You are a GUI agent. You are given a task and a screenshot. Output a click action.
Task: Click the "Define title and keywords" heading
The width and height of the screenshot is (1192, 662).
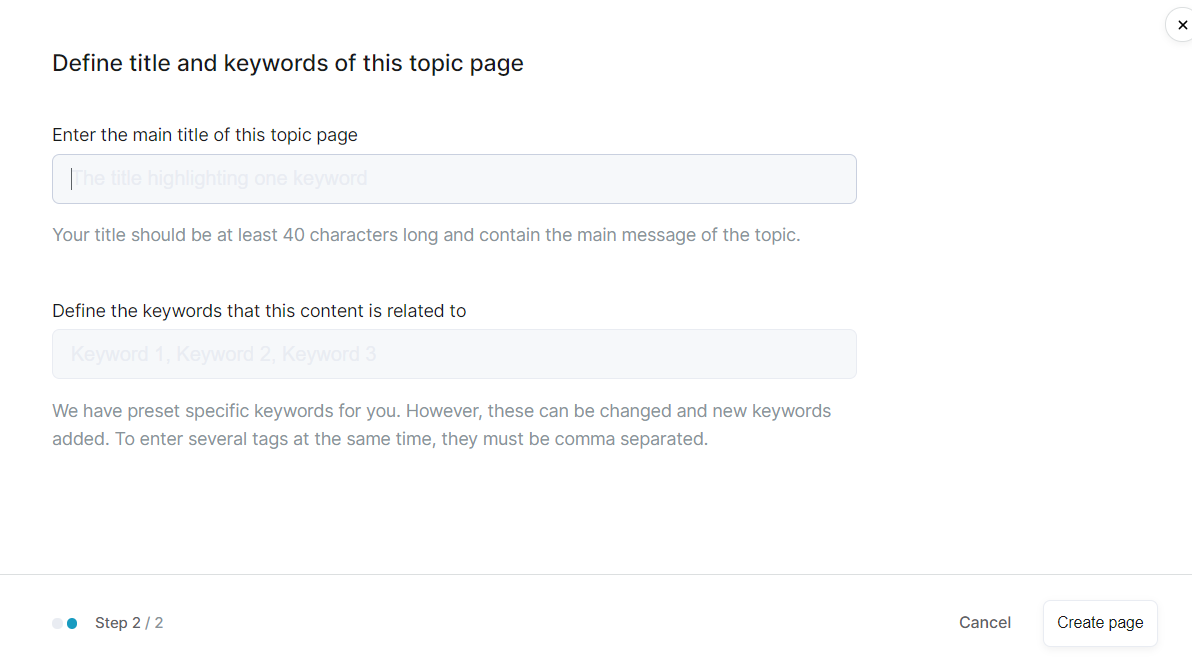click(288, 63)
